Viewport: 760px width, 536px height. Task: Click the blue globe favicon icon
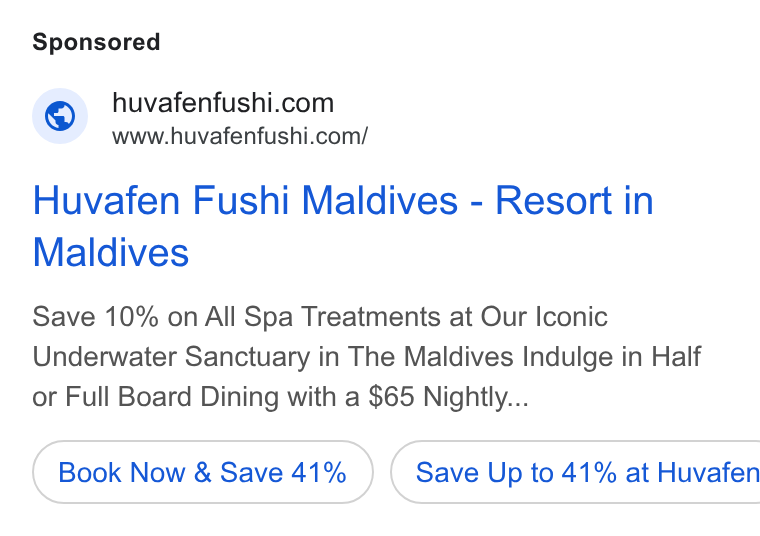[60, 116]
